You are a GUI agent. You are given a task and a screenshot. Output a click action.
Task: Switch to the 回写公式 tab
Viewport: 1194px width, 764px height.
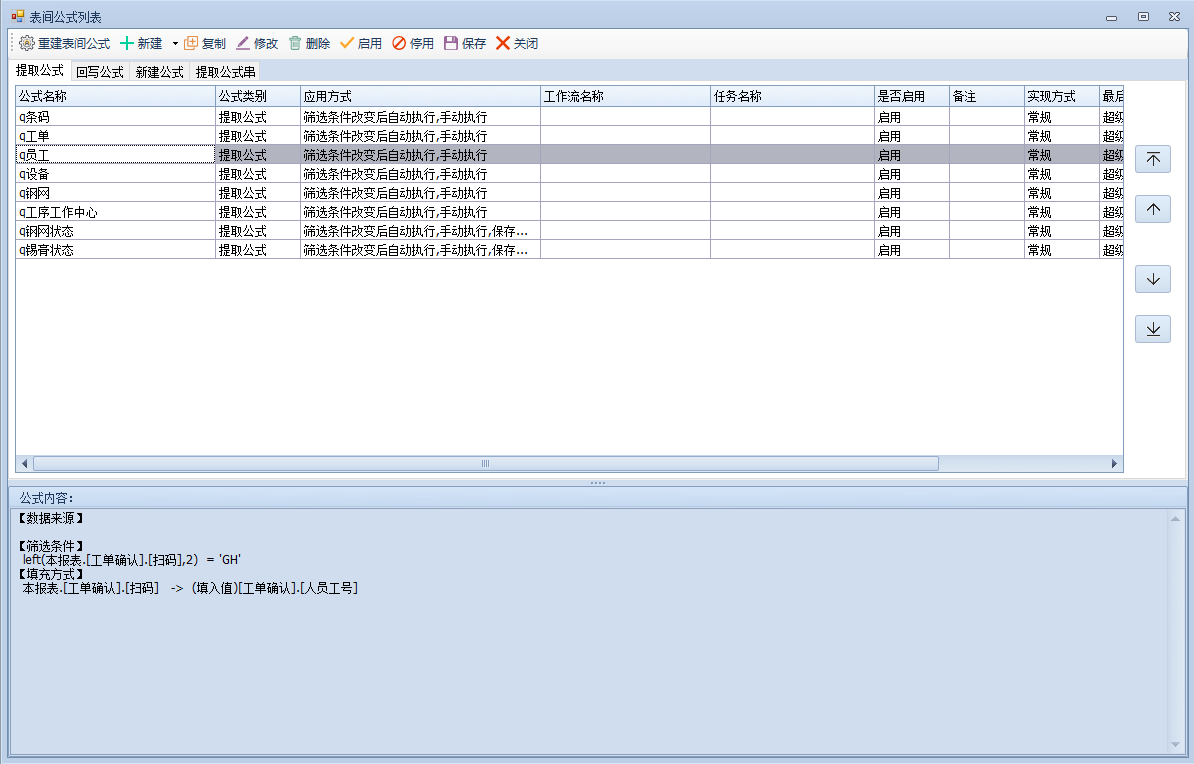click(x=99, y=72)
